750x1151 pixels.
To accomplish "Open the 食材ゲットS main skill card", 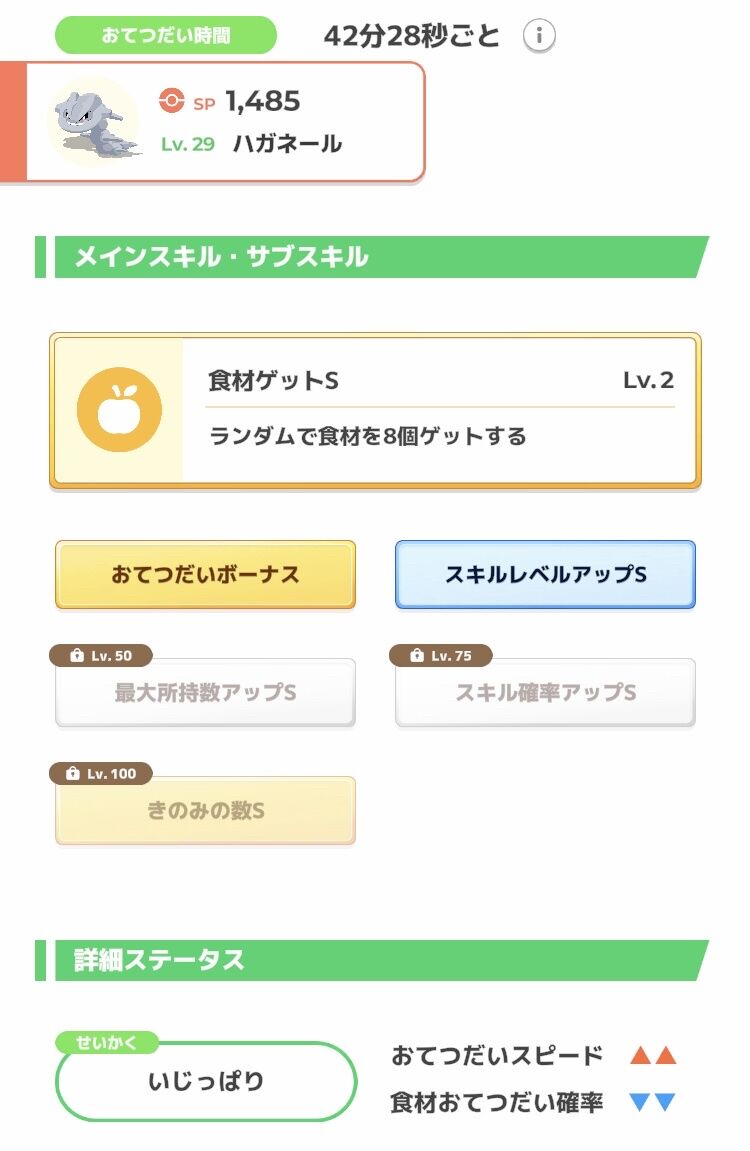I will point(375,410).
